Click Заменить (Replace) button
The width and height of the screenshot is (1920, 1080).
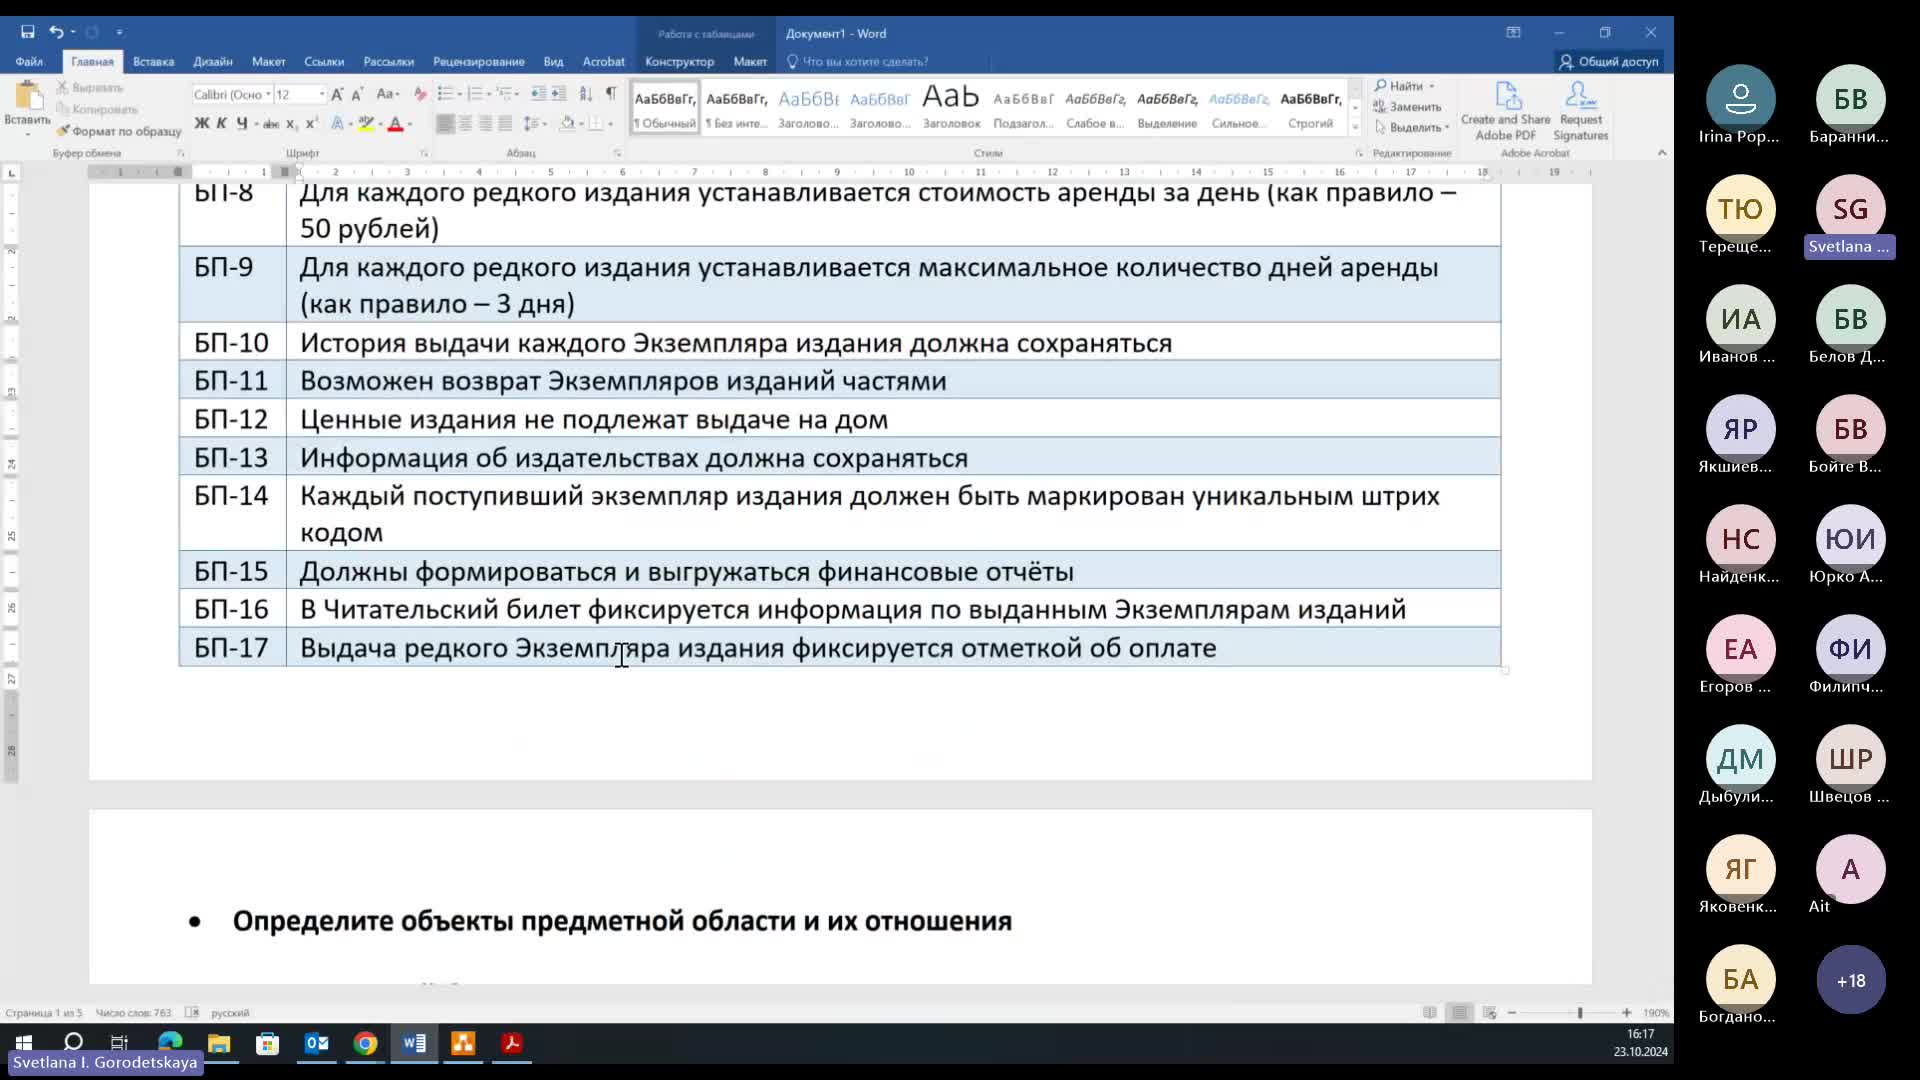(1408, 106)
